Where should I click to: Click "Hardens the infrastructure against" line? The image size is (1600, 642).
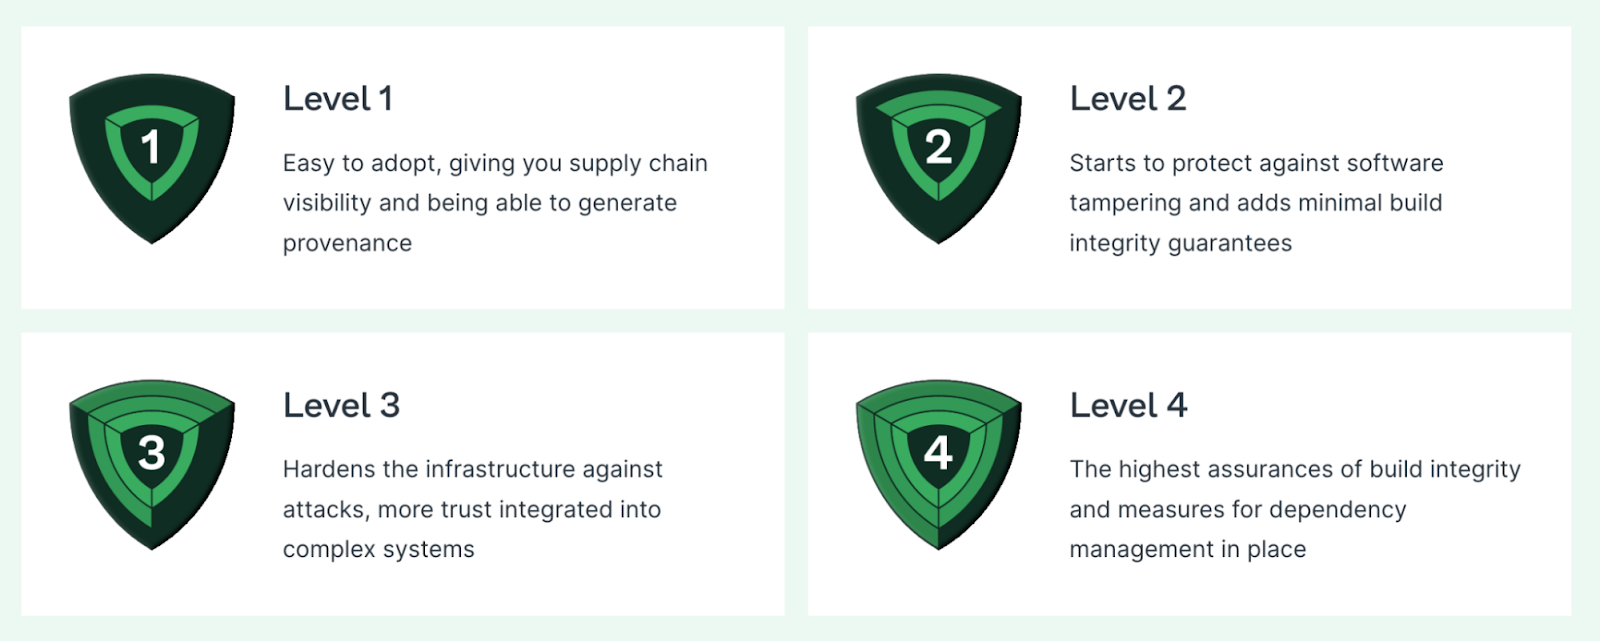472,469
